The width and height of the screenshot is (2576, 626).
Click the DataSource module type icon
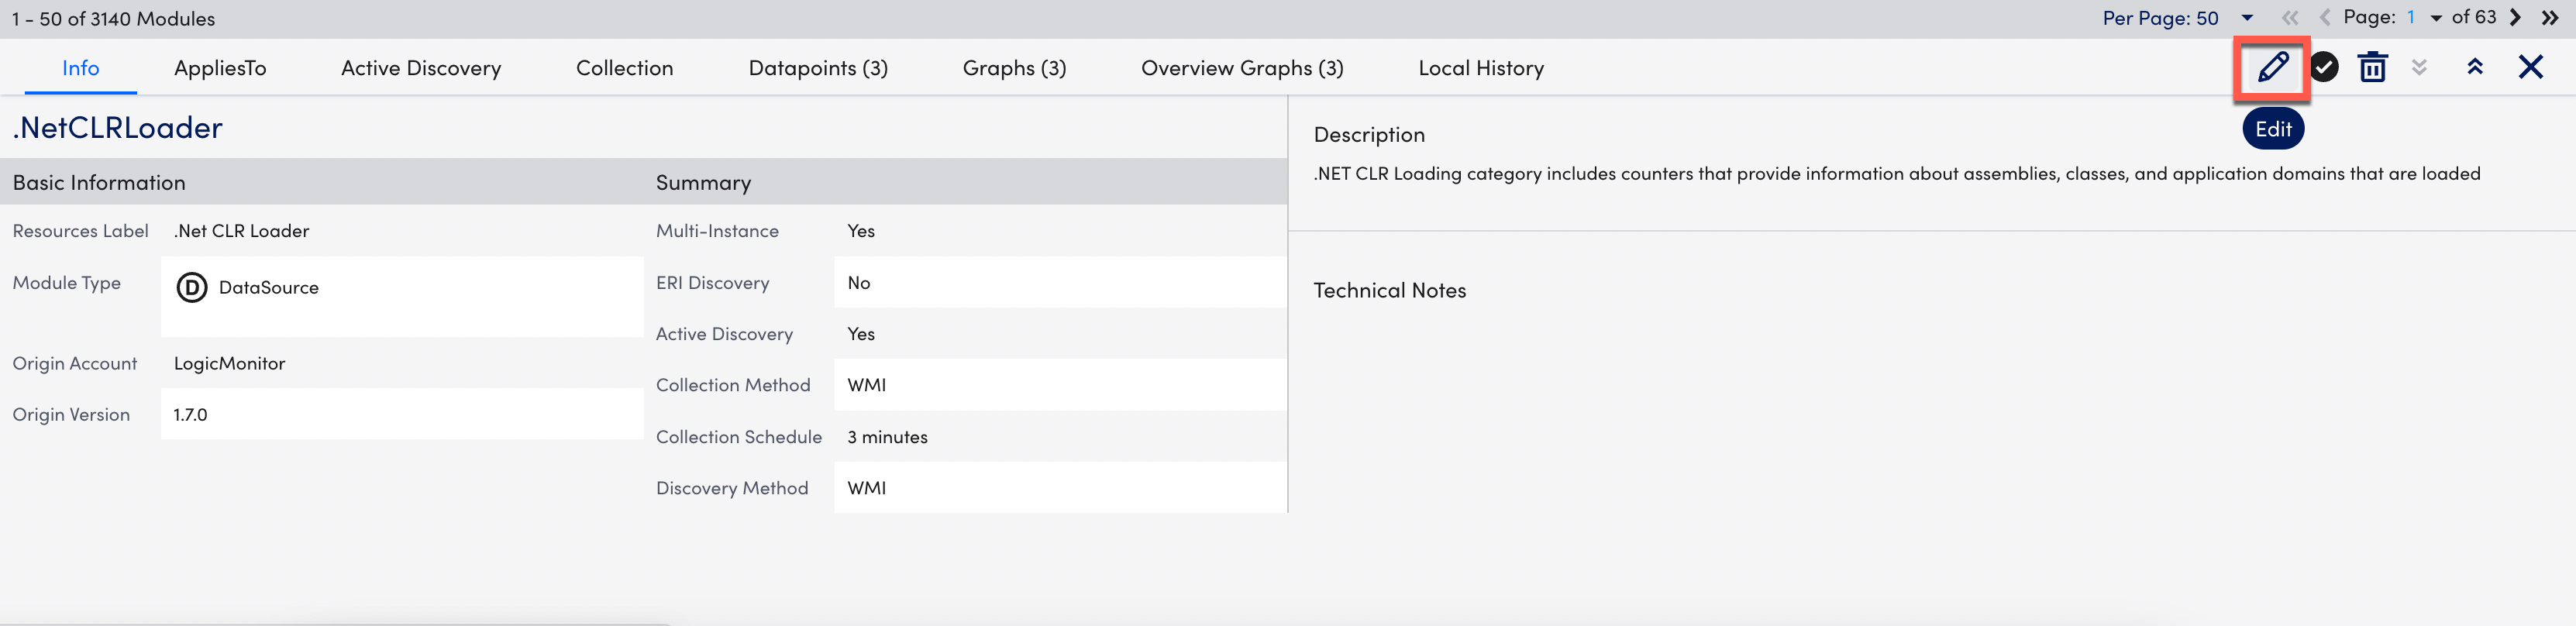[x=192, y=288]
